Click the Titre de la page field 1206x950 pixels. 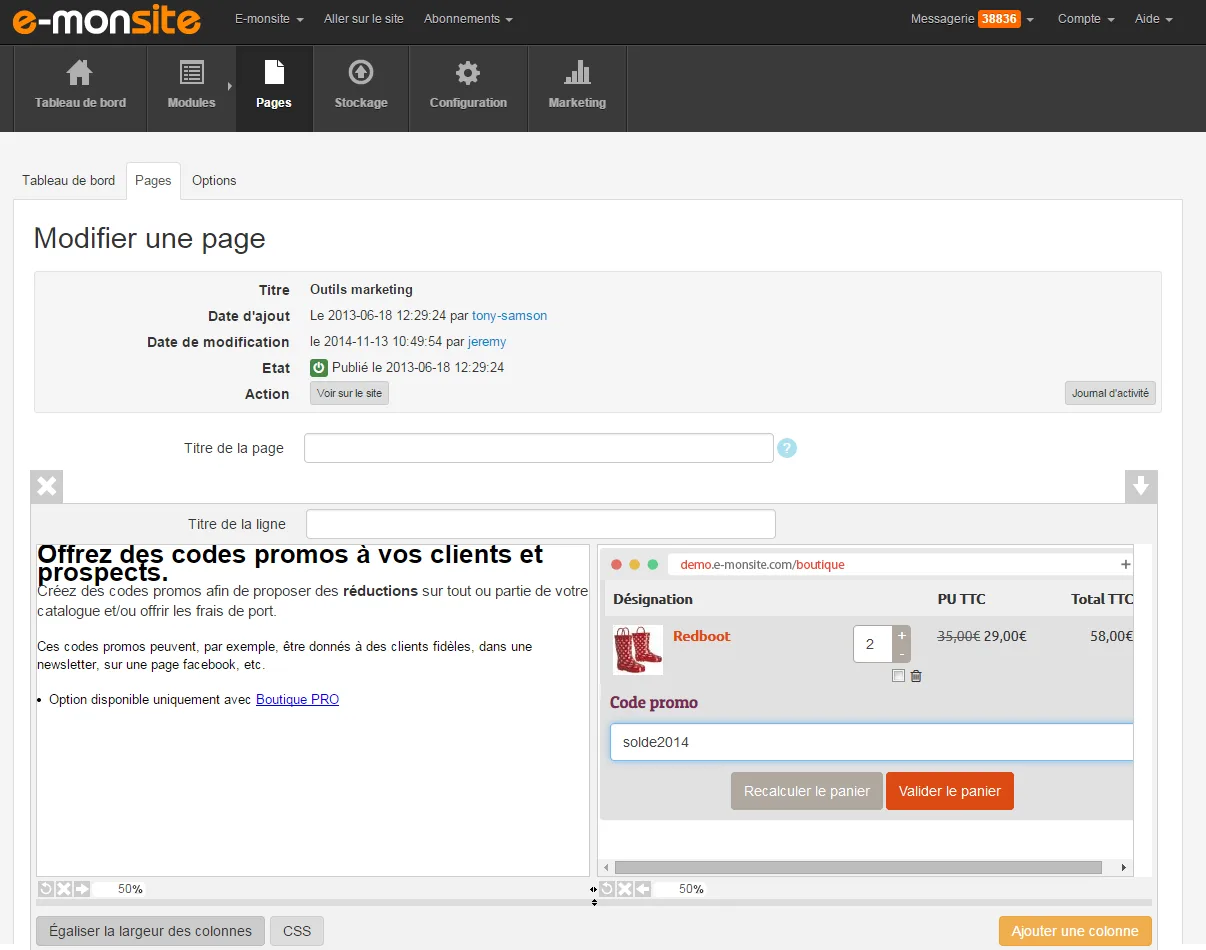[539, 448]
